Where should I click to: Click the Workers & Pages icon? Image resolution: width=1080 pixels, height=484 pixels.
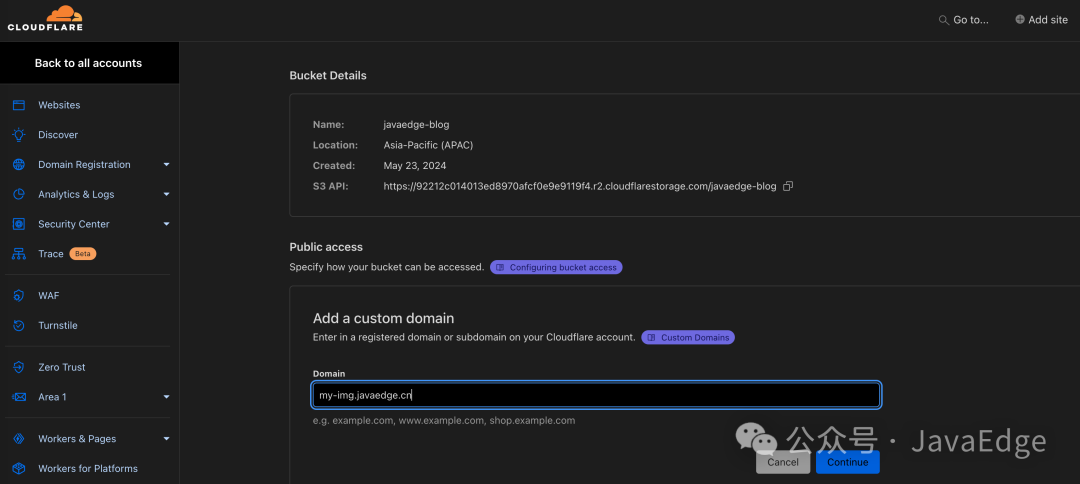[x=19, y=439]
